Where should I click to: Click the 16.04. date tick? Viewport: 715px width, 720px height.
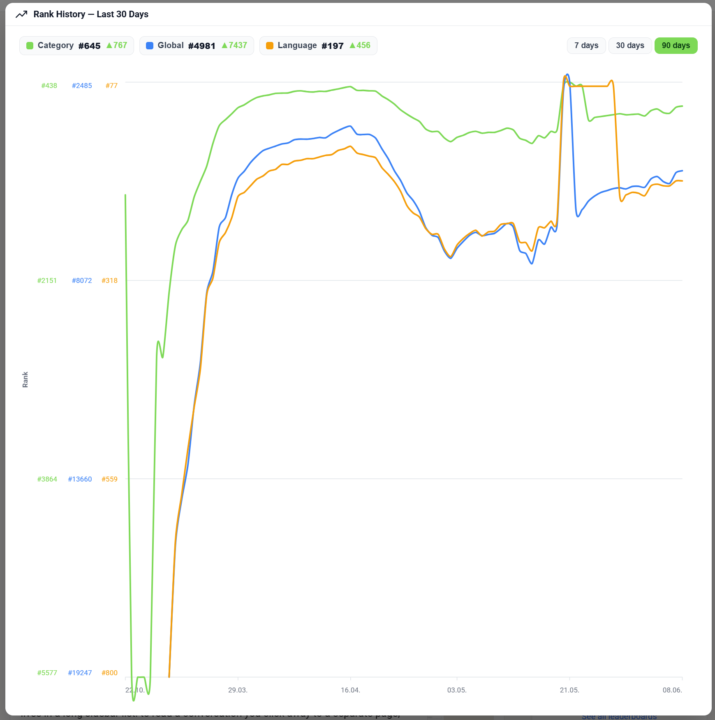(x=350, y=690)
